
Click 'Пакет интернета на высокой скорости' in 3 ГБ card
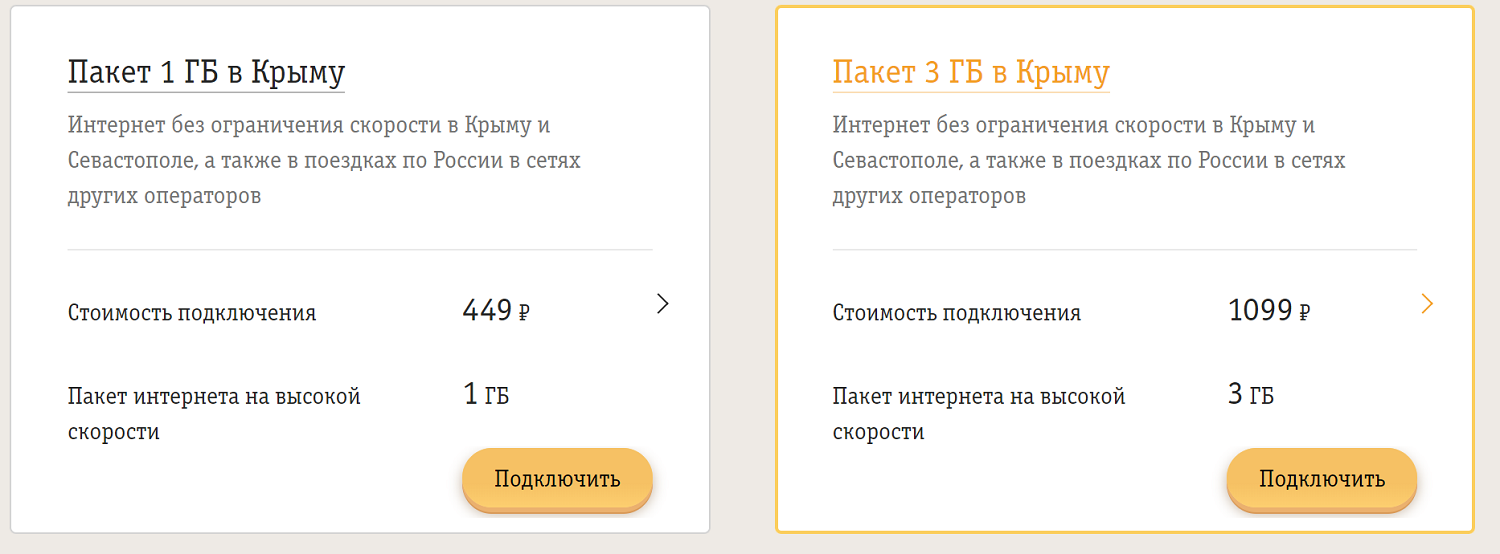[x=979, y=414]
